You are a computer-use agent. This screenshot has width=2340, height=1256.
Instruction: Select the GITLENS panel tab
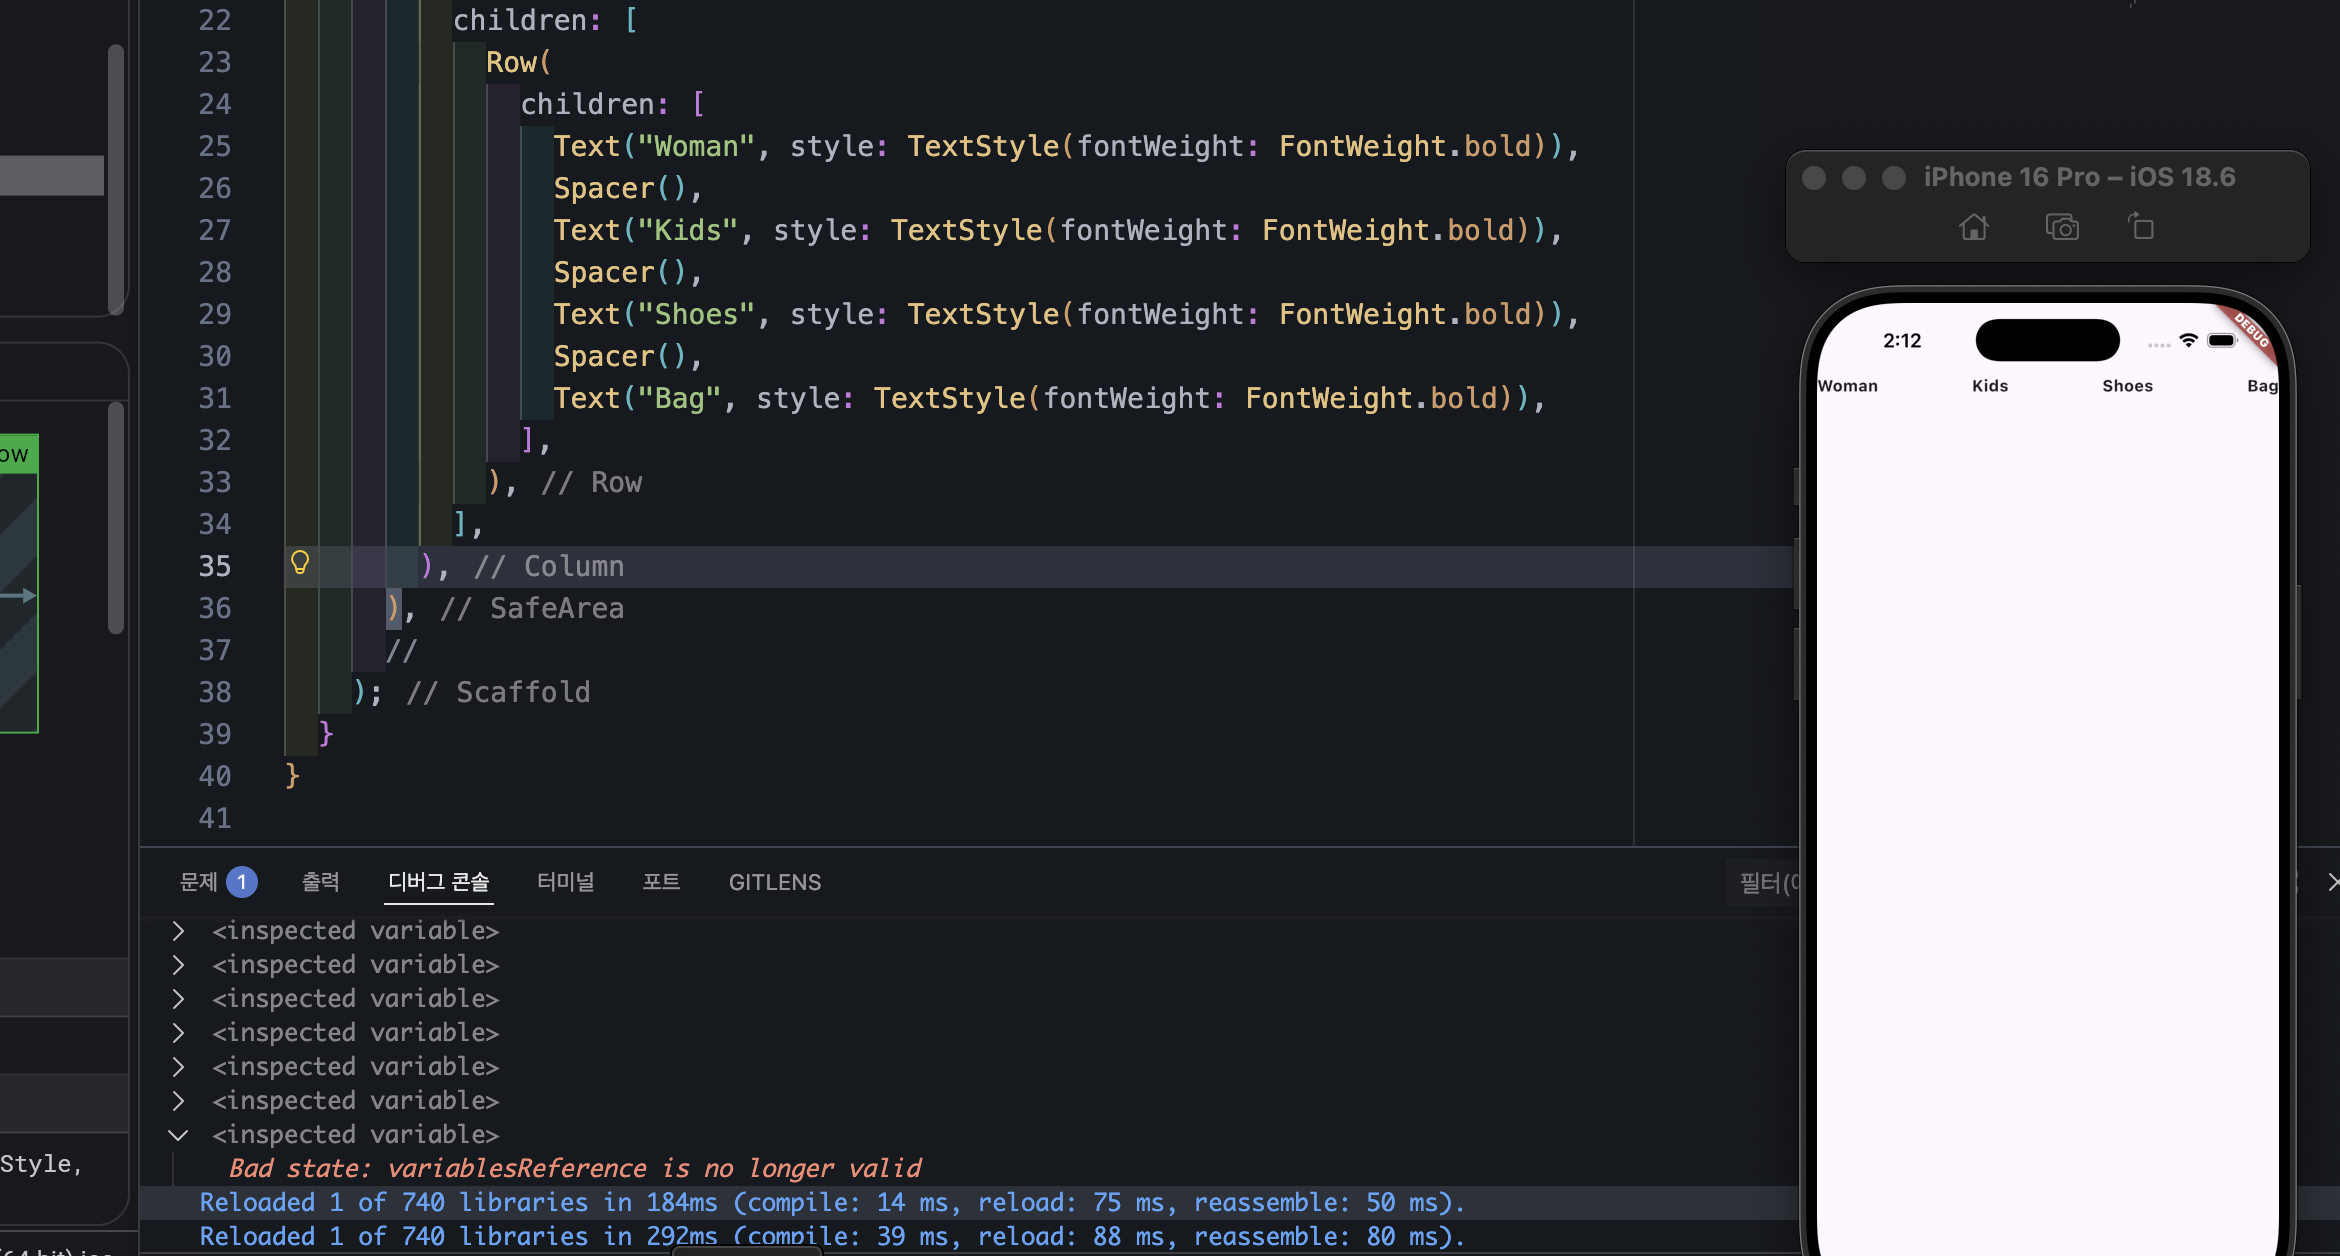(x=775, y=882)
